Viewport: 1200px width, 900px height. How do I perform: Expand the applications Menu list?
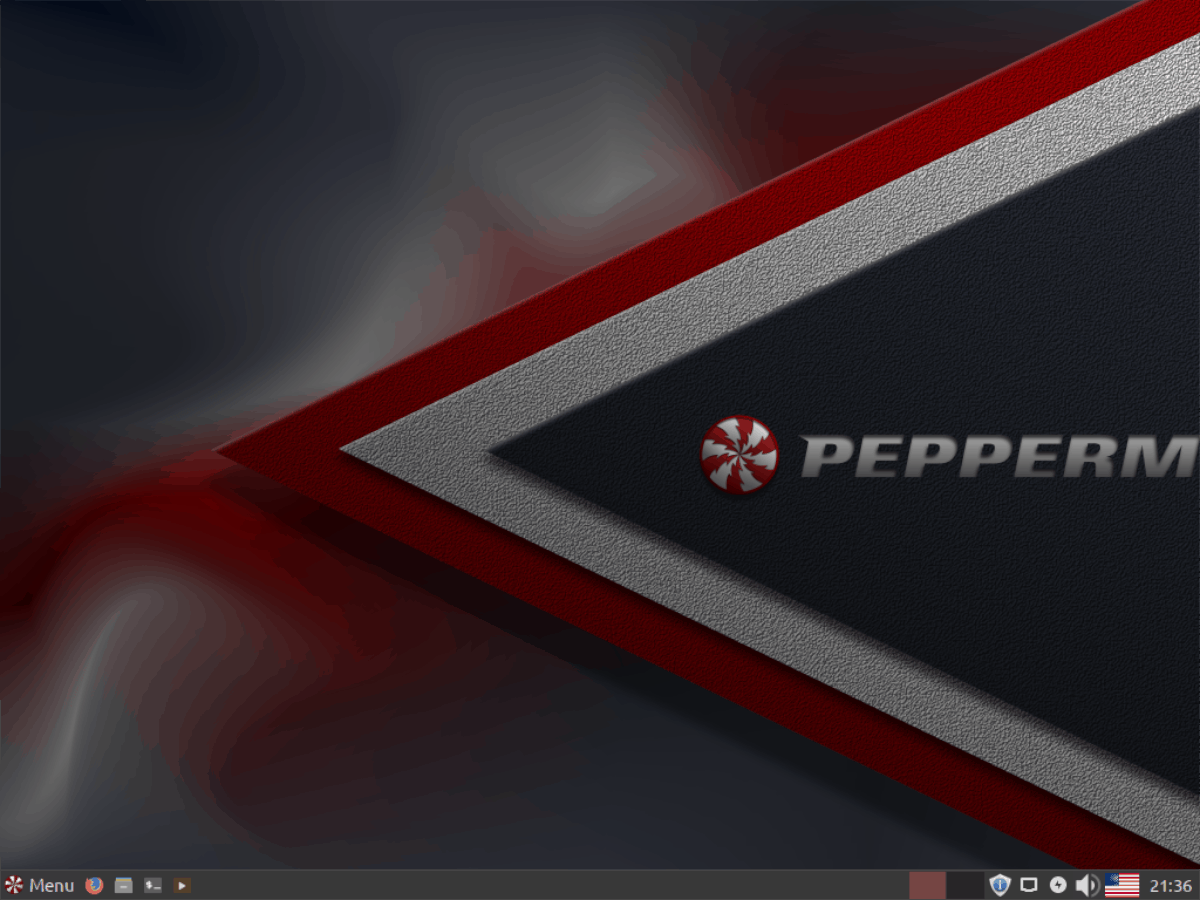[50, 885]
